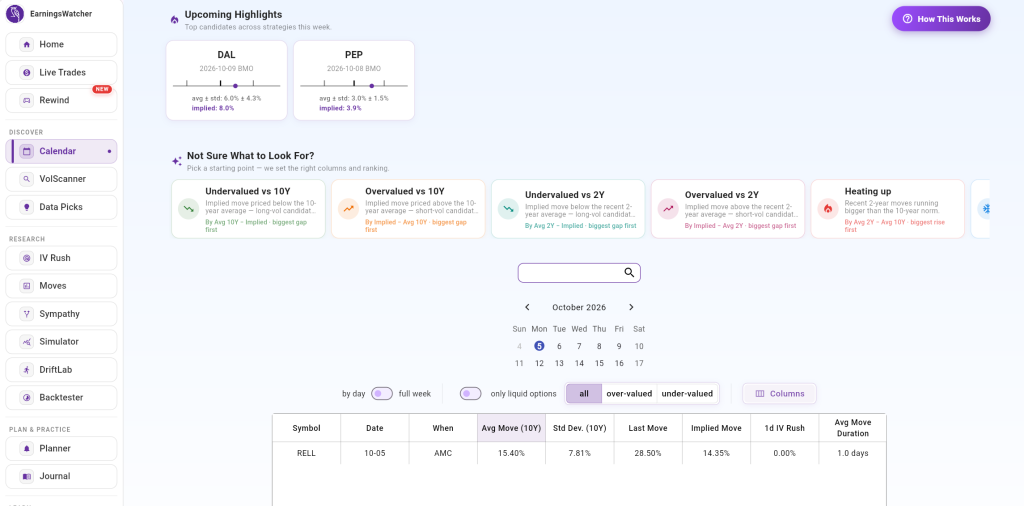This screenshot has height=506, width=1024.
Task: Select the 'all' valuation filter
Action: [584, 394]
